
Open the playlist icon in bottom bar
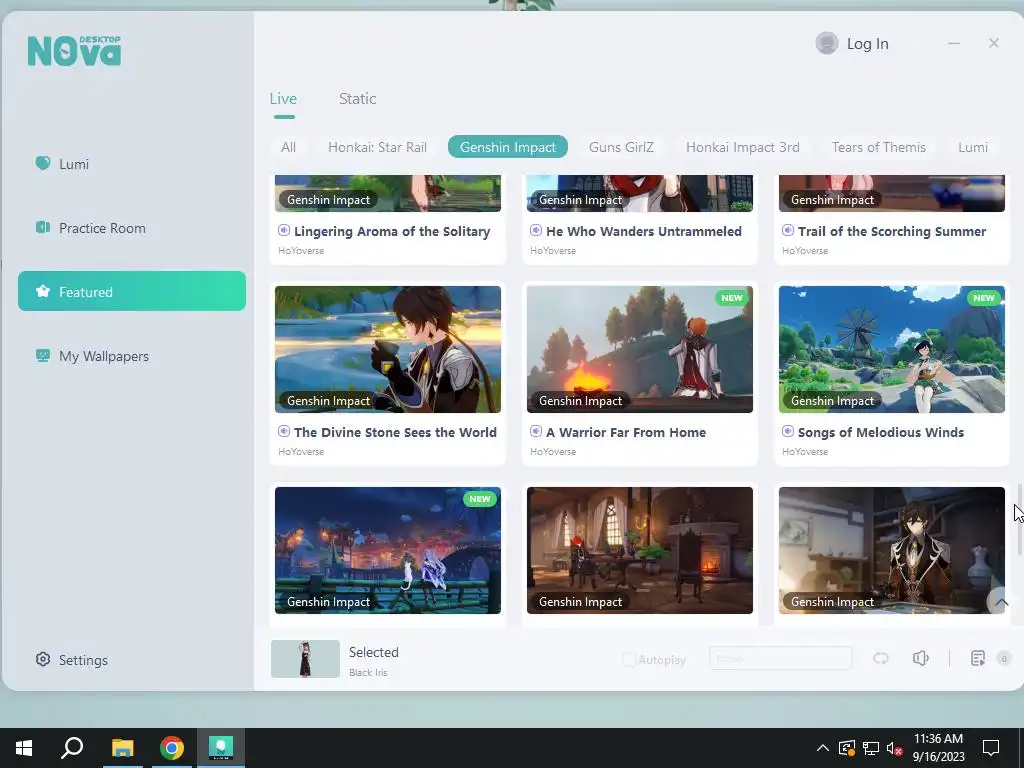pyautogui.click(x=978, y=658)
